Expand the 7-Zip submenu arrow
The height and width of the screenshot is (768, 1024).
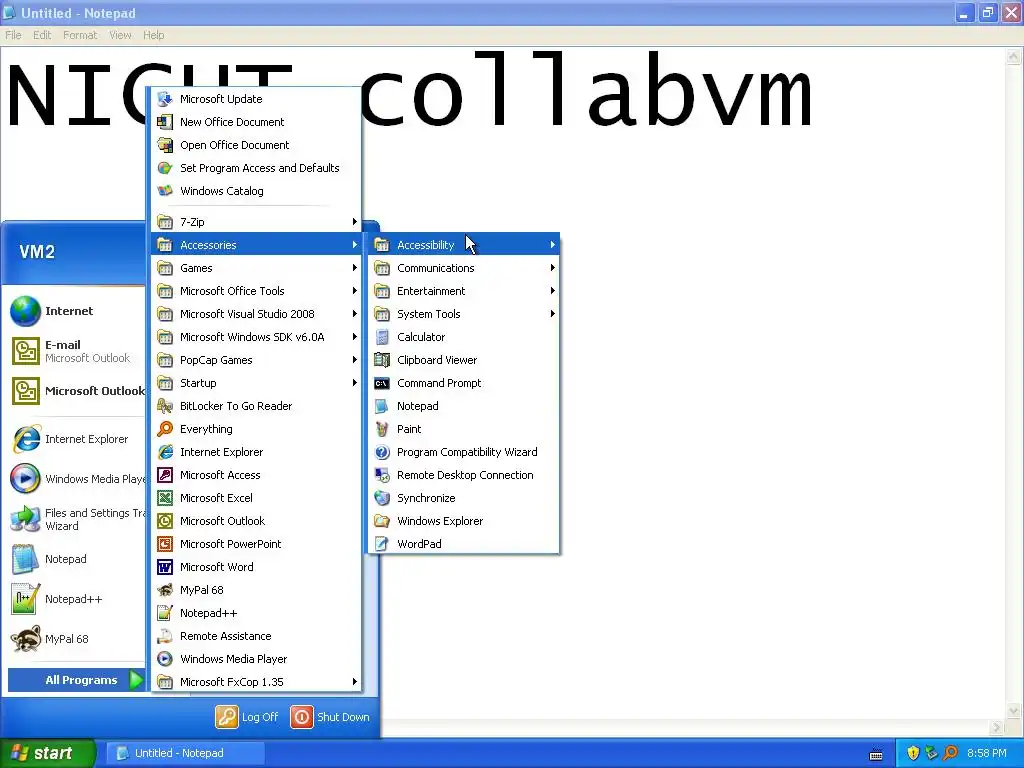tap(355, 222)
